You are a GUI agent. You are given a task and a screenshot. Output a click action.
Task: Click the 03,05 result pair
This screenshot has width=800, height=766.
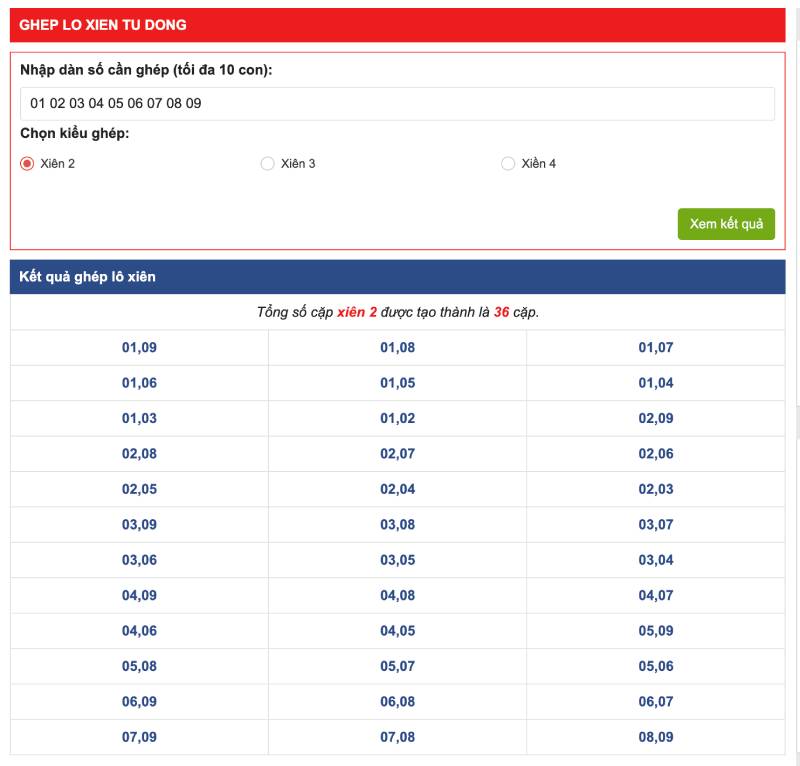coord(397,560)
